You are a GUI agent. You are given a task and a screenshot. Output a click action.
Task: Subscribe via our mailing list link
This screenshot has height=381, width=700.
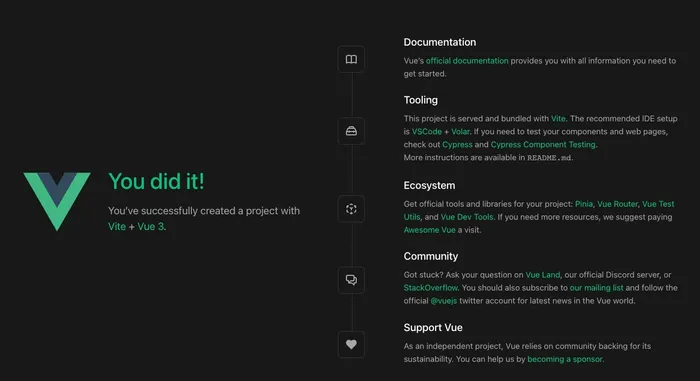click(x=596, y=288)
